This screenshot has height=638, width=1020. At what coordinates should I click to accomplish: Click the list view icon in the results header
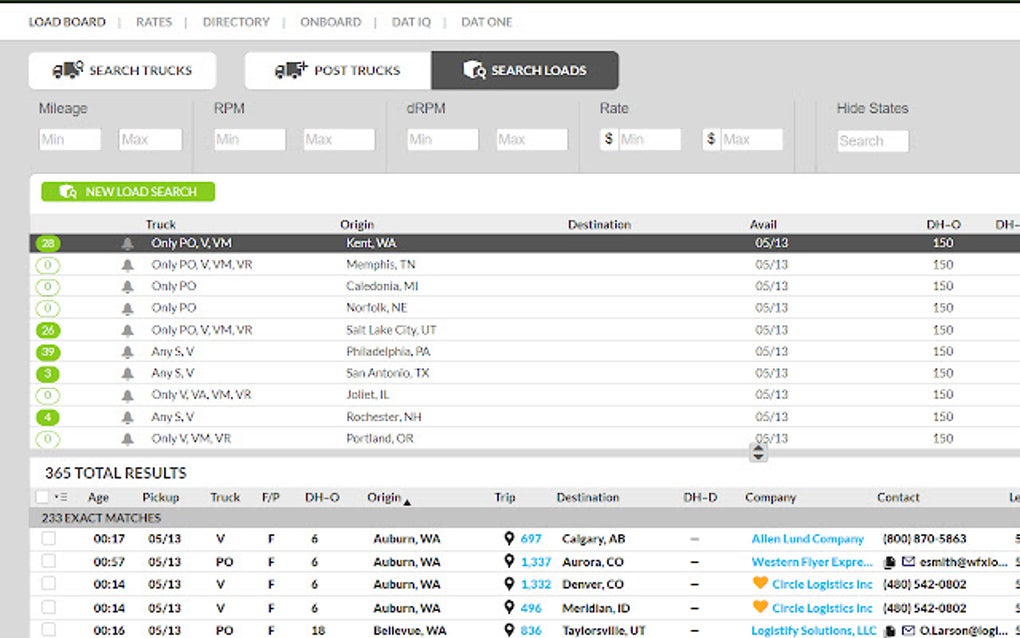(x=60, y=497)
